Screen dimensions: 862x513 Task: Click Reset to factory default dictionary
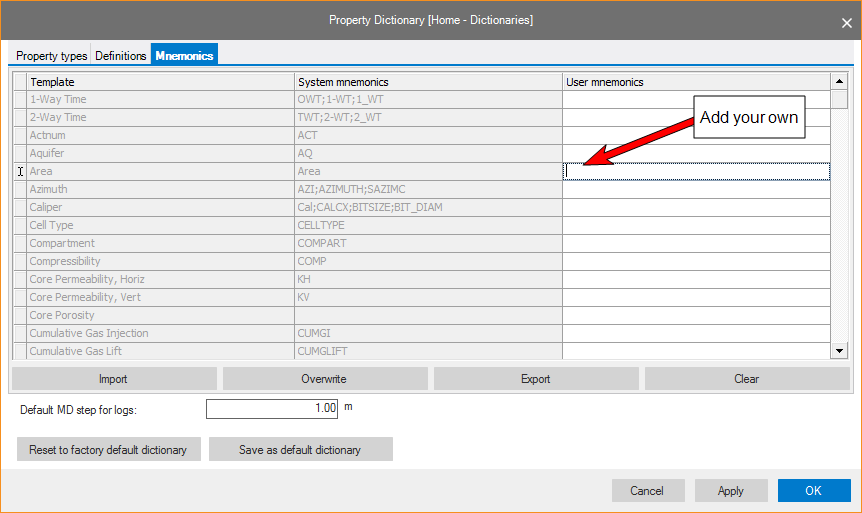pyautogui.click(x=108, y=450)
